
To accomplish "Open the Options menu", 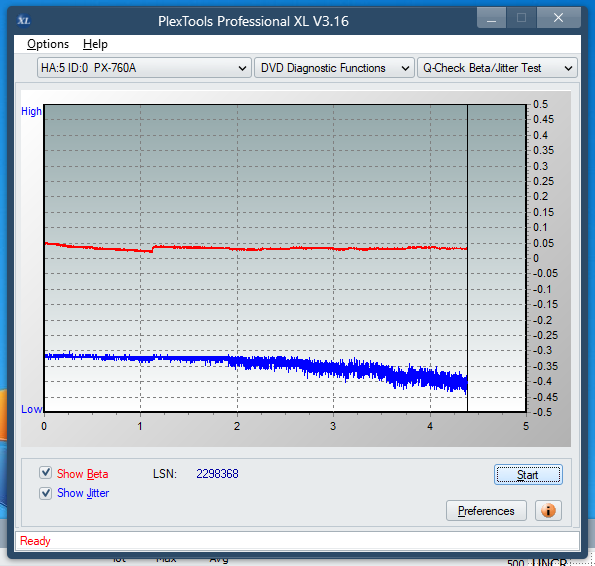I will [48, 44].
